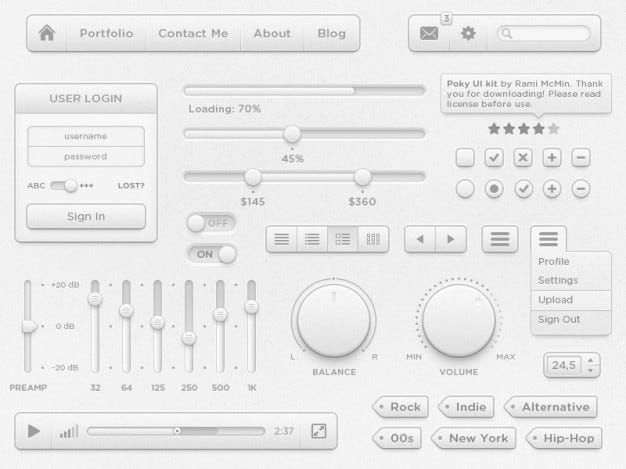Image resolution: width=626 pixels, height=469 pixels.
Task: Collapse the opened hamburger dropdown menu
Action: (549, 239)
